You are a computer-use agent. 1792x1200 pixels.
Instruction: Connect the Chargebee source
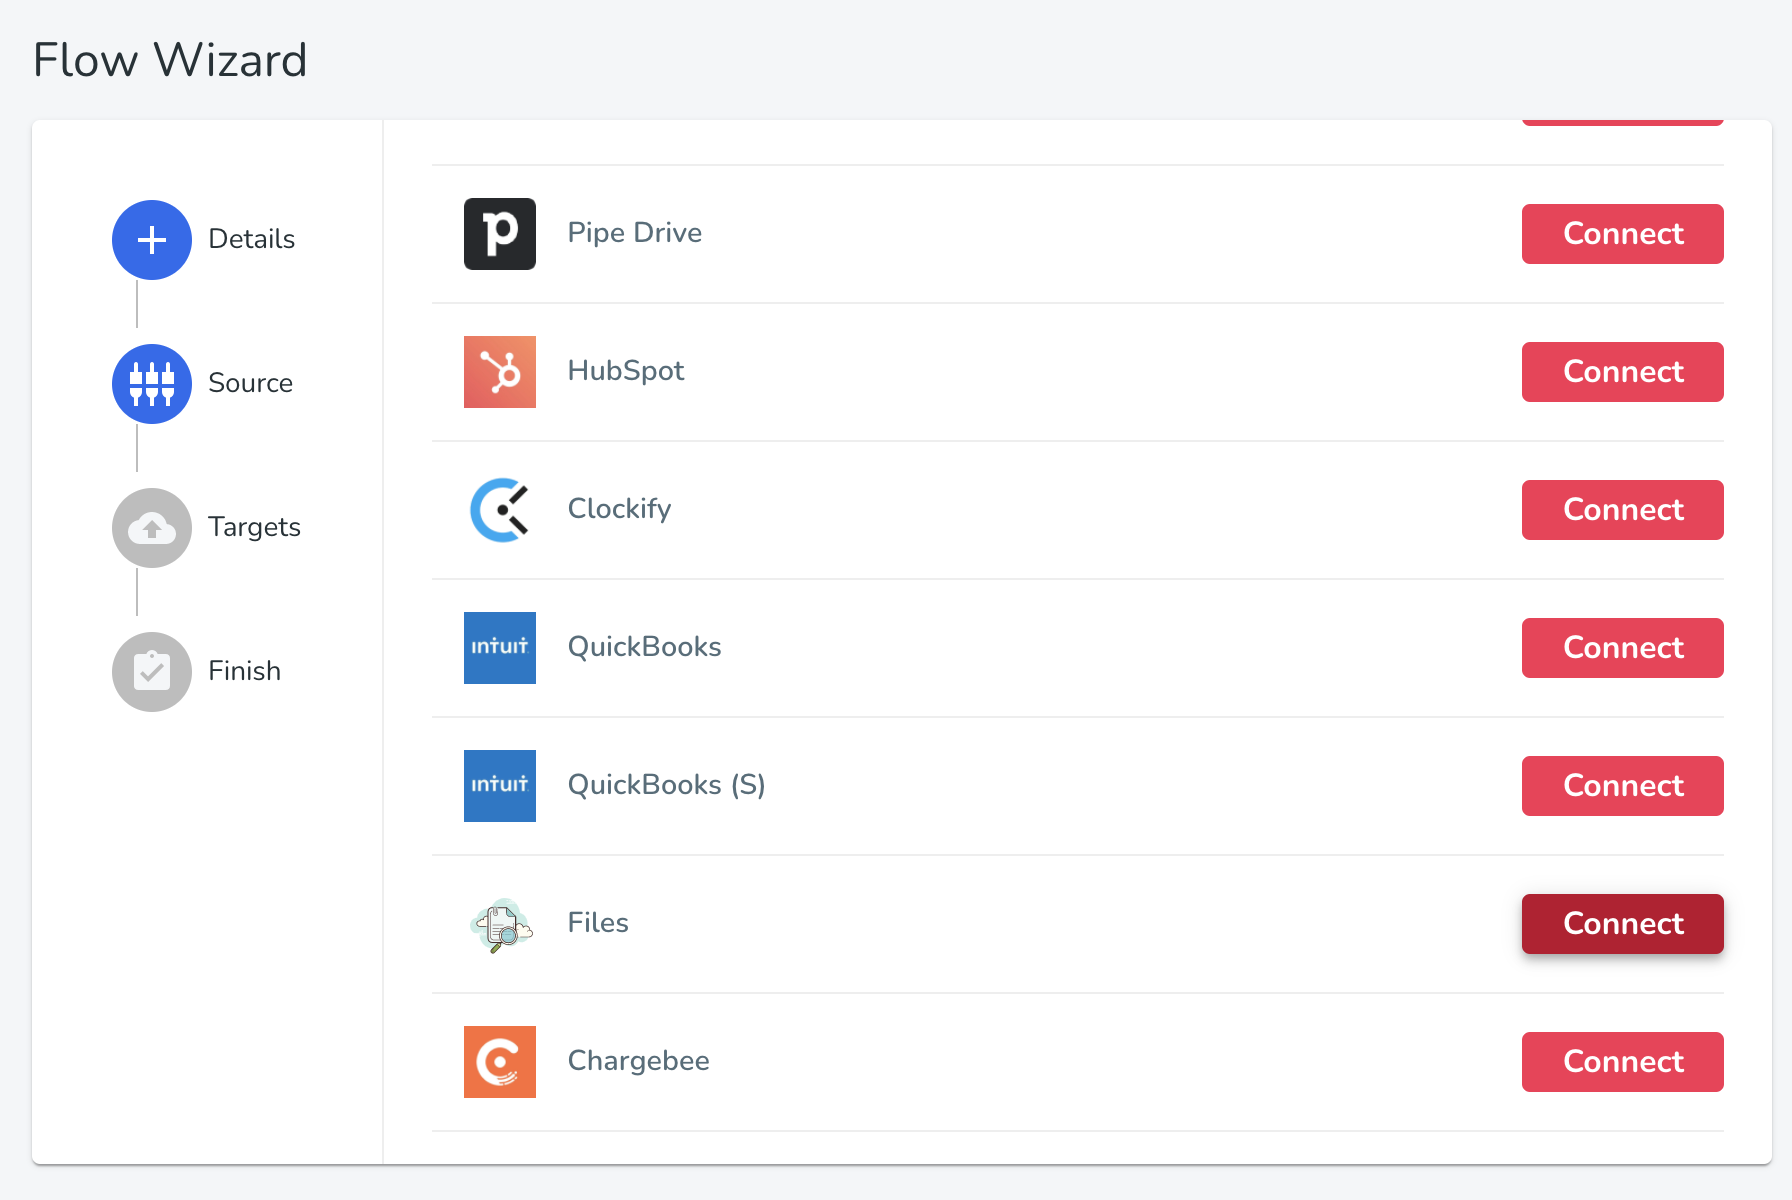[1623, 1062]
